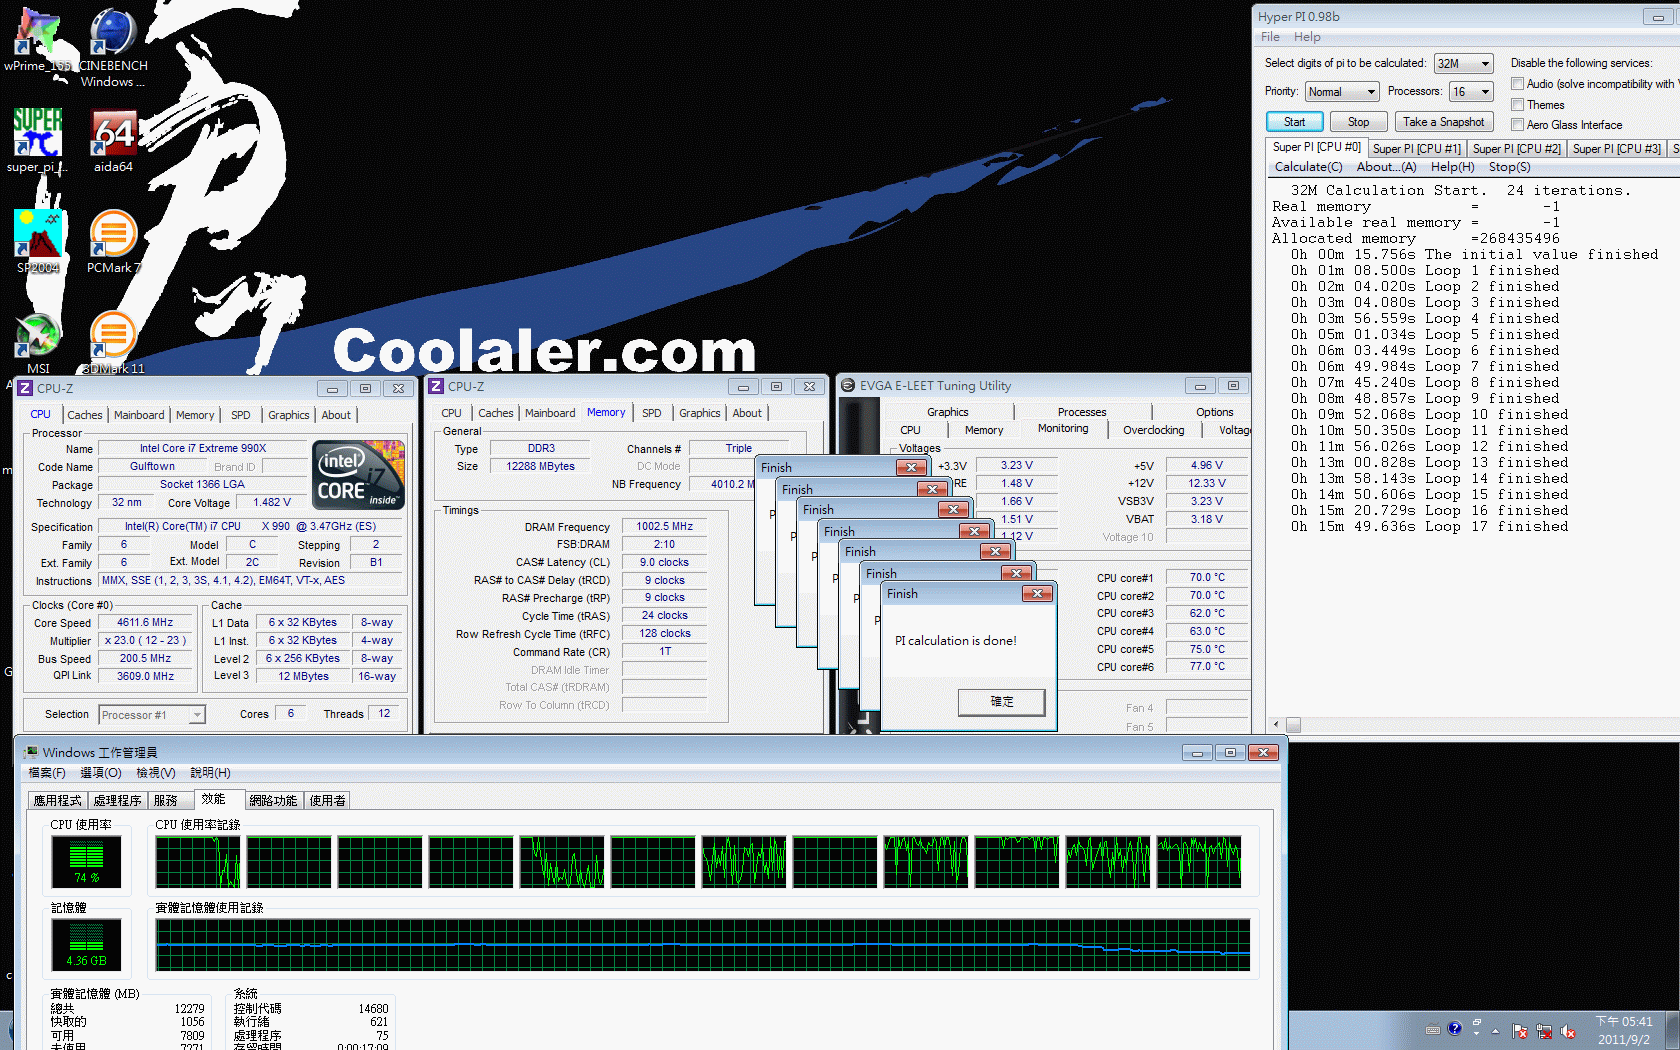This screenshot has height=1050, width=1680.
Task: Toggle Aero Glass Interface checkbox
Action: 1517,124
